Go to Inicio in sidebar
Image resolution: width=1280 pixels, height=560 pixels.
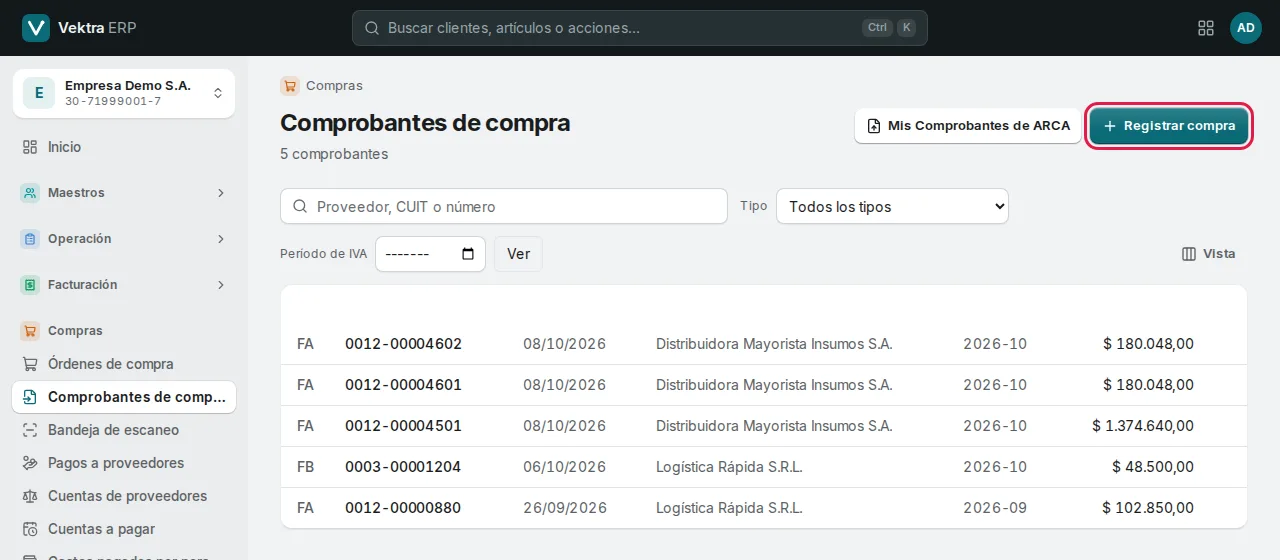pos(124,147)
